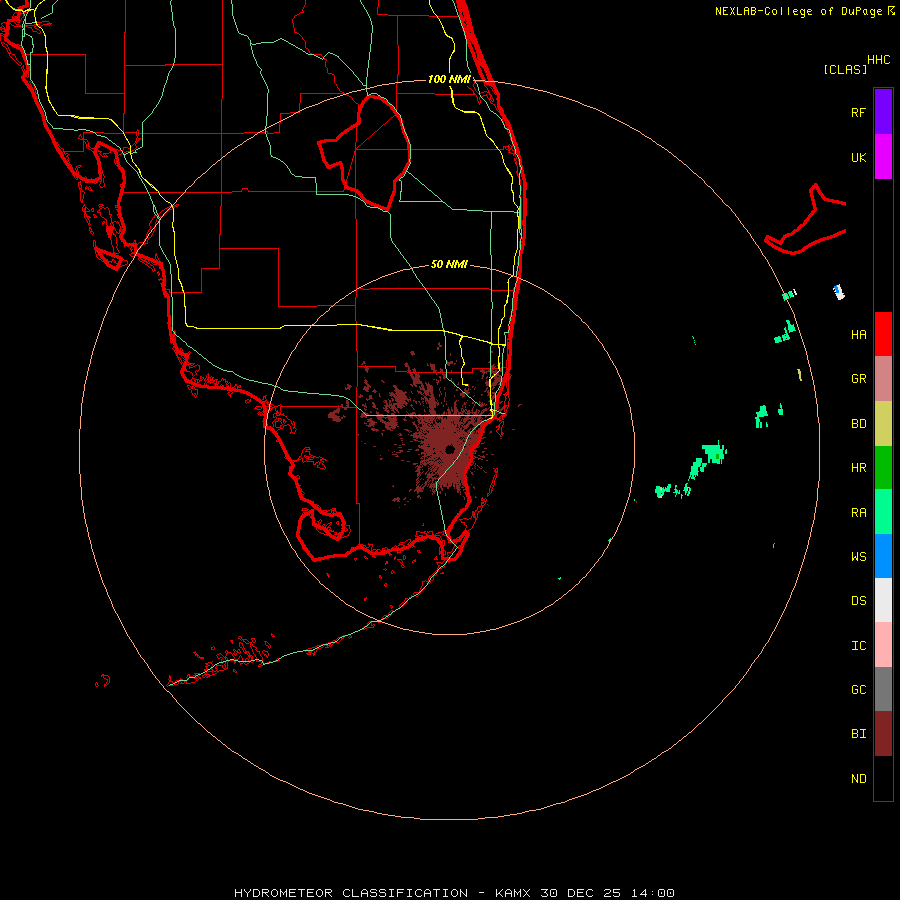Click the 30 DEC 25 date text
Screen dimensions: 900x900
[581, 893]
